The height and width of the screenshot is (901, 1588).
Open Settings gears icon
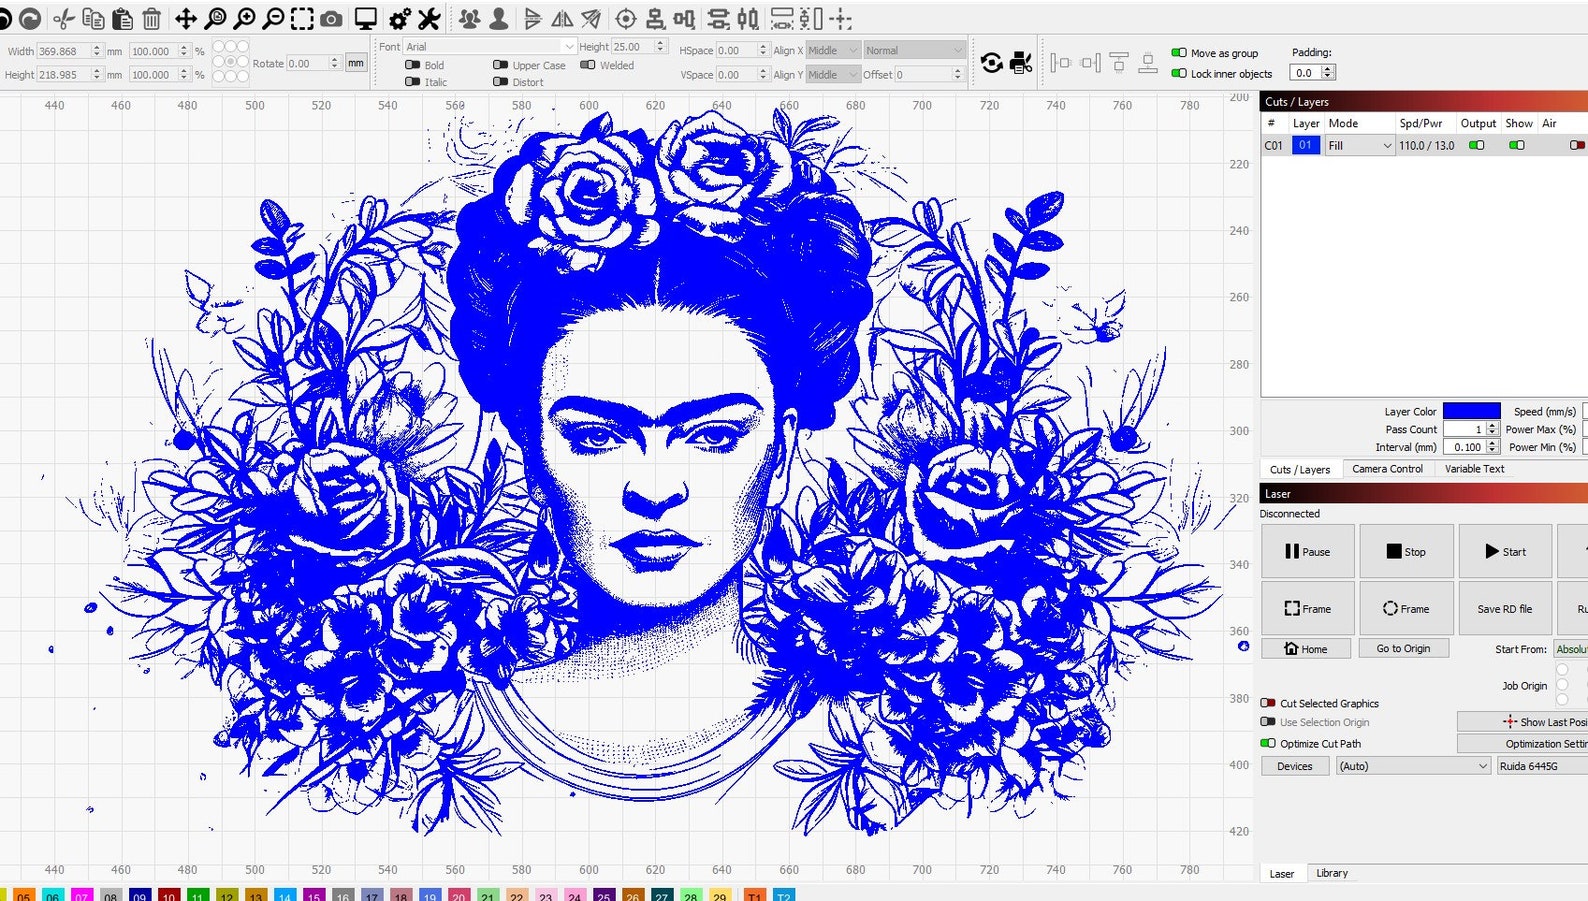click(400, 18)
